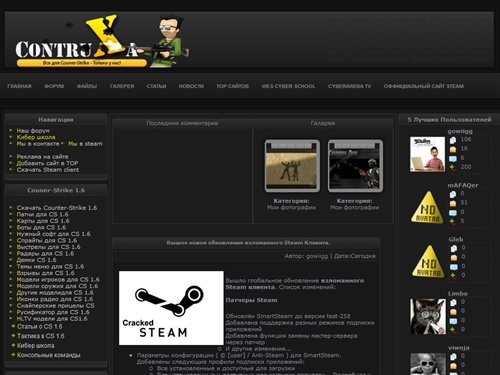Click author 'gowiigg' in news header
The width and height of the screenshot is (500, 375).
pyautogui.click(x=317, y=256)
